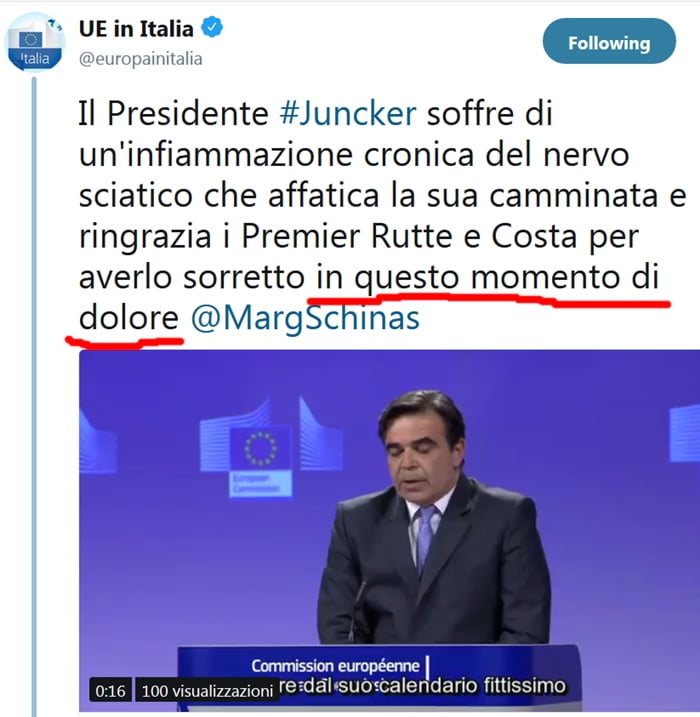Click the underlined phrase 'in questo momento di'
This screenshot has height=717, width=700.
(x=487, y=278)
